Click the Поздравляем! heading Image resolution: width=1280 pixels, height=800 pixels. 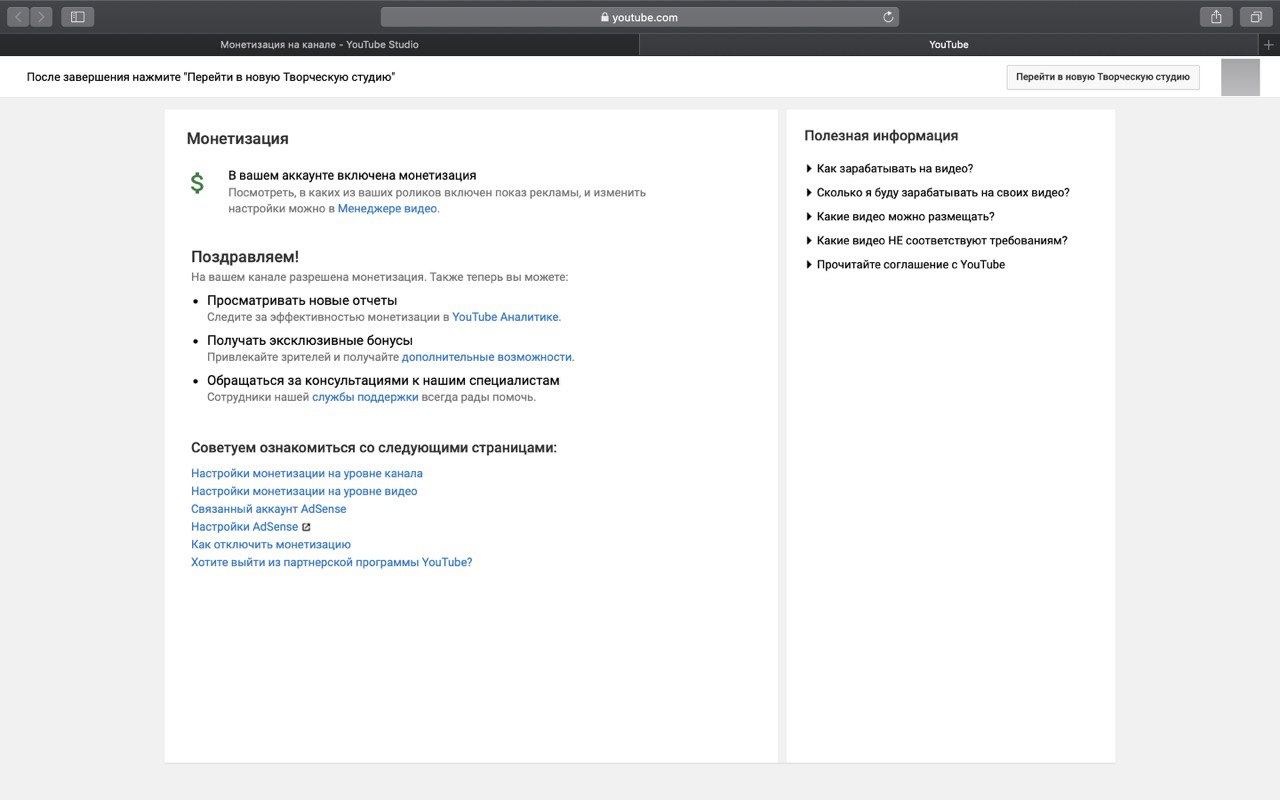(245, 257)
